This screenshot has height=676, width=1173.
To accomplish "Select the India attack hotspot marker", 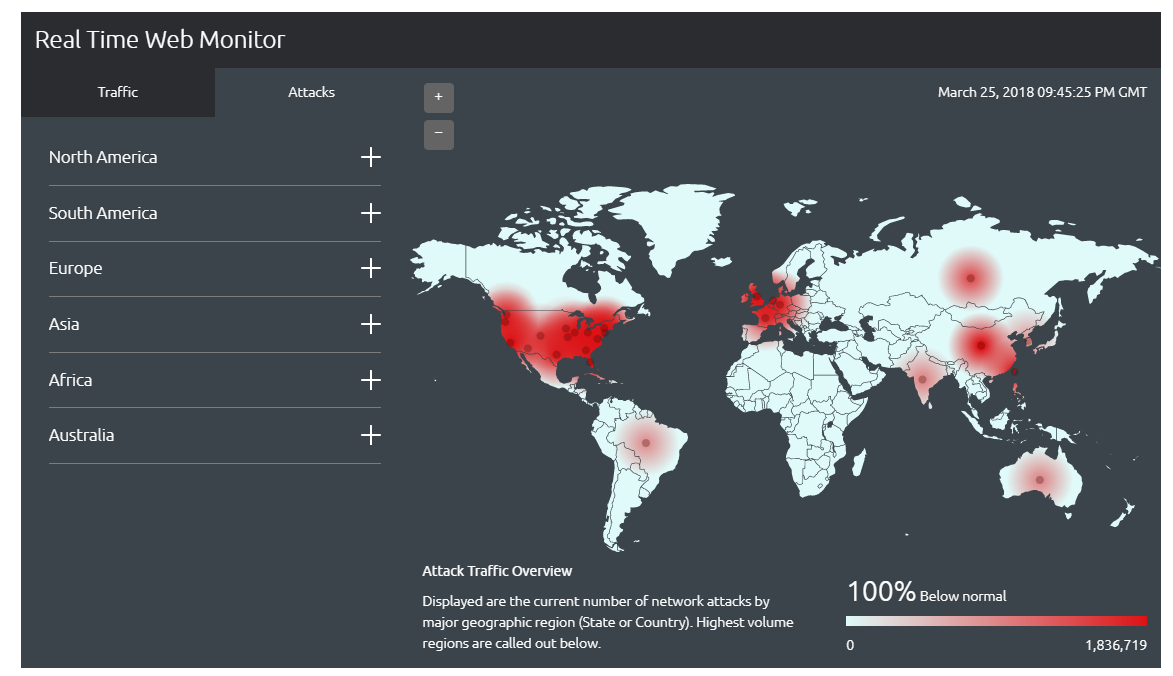I will point(921,379).
